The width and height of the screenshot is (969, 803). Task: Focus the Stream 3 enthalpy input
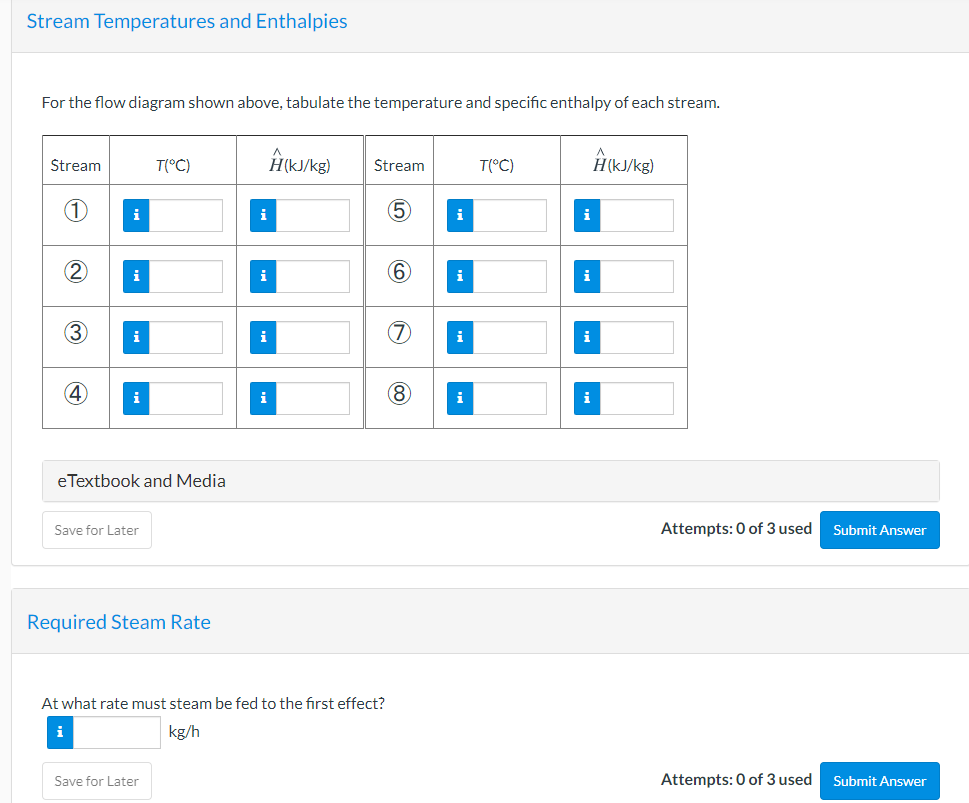pyautogui.click(x=313, y=337)
